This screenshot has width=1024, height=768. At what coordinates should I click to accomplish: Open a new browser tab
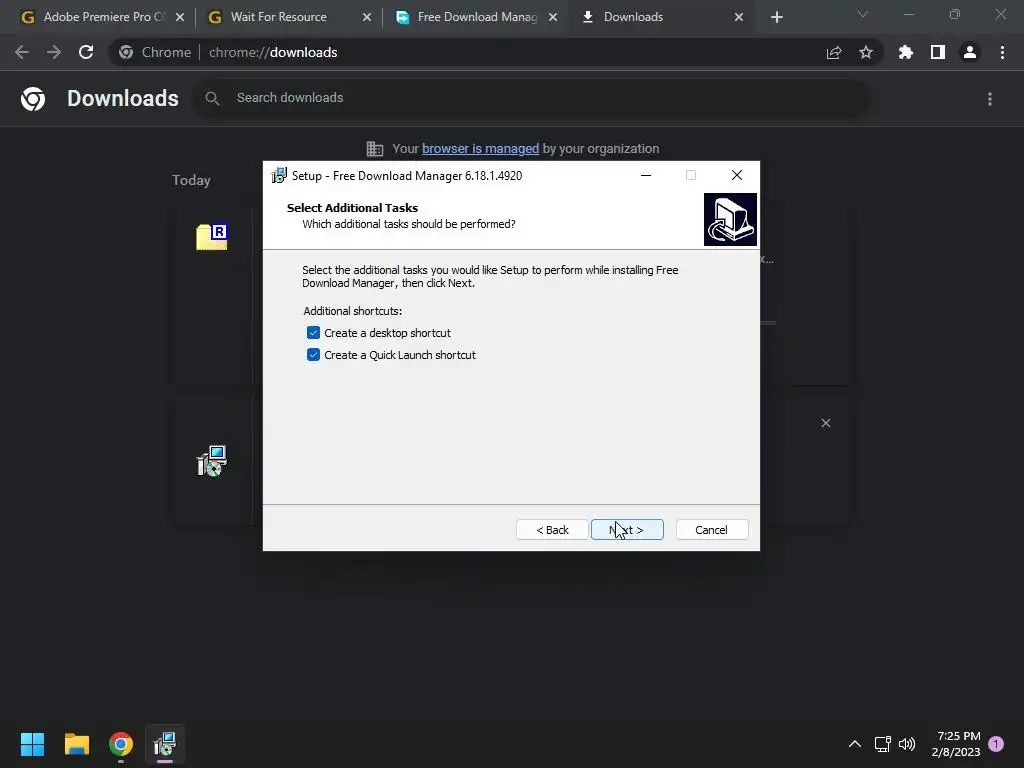pyautogui.click(x=776, y=18)
